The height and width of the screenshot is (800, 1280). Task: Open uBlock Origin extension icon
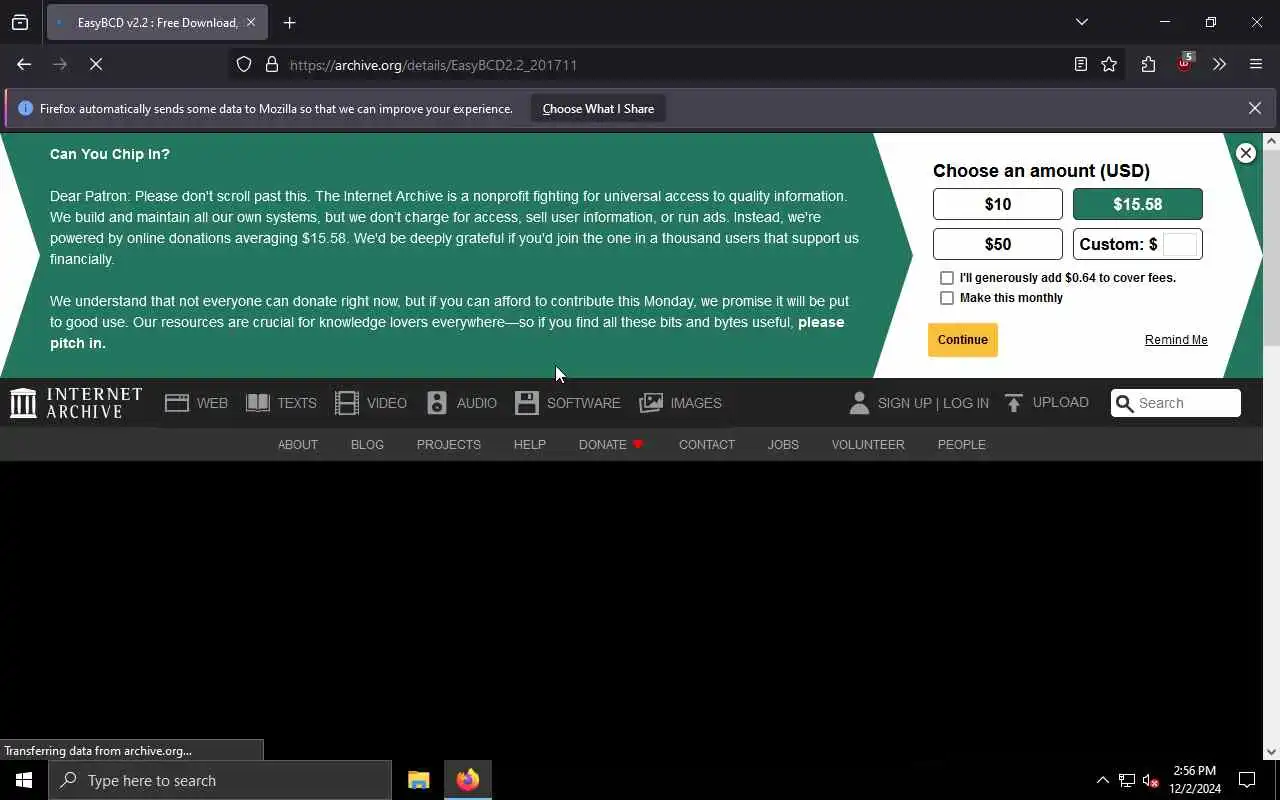1185,64
